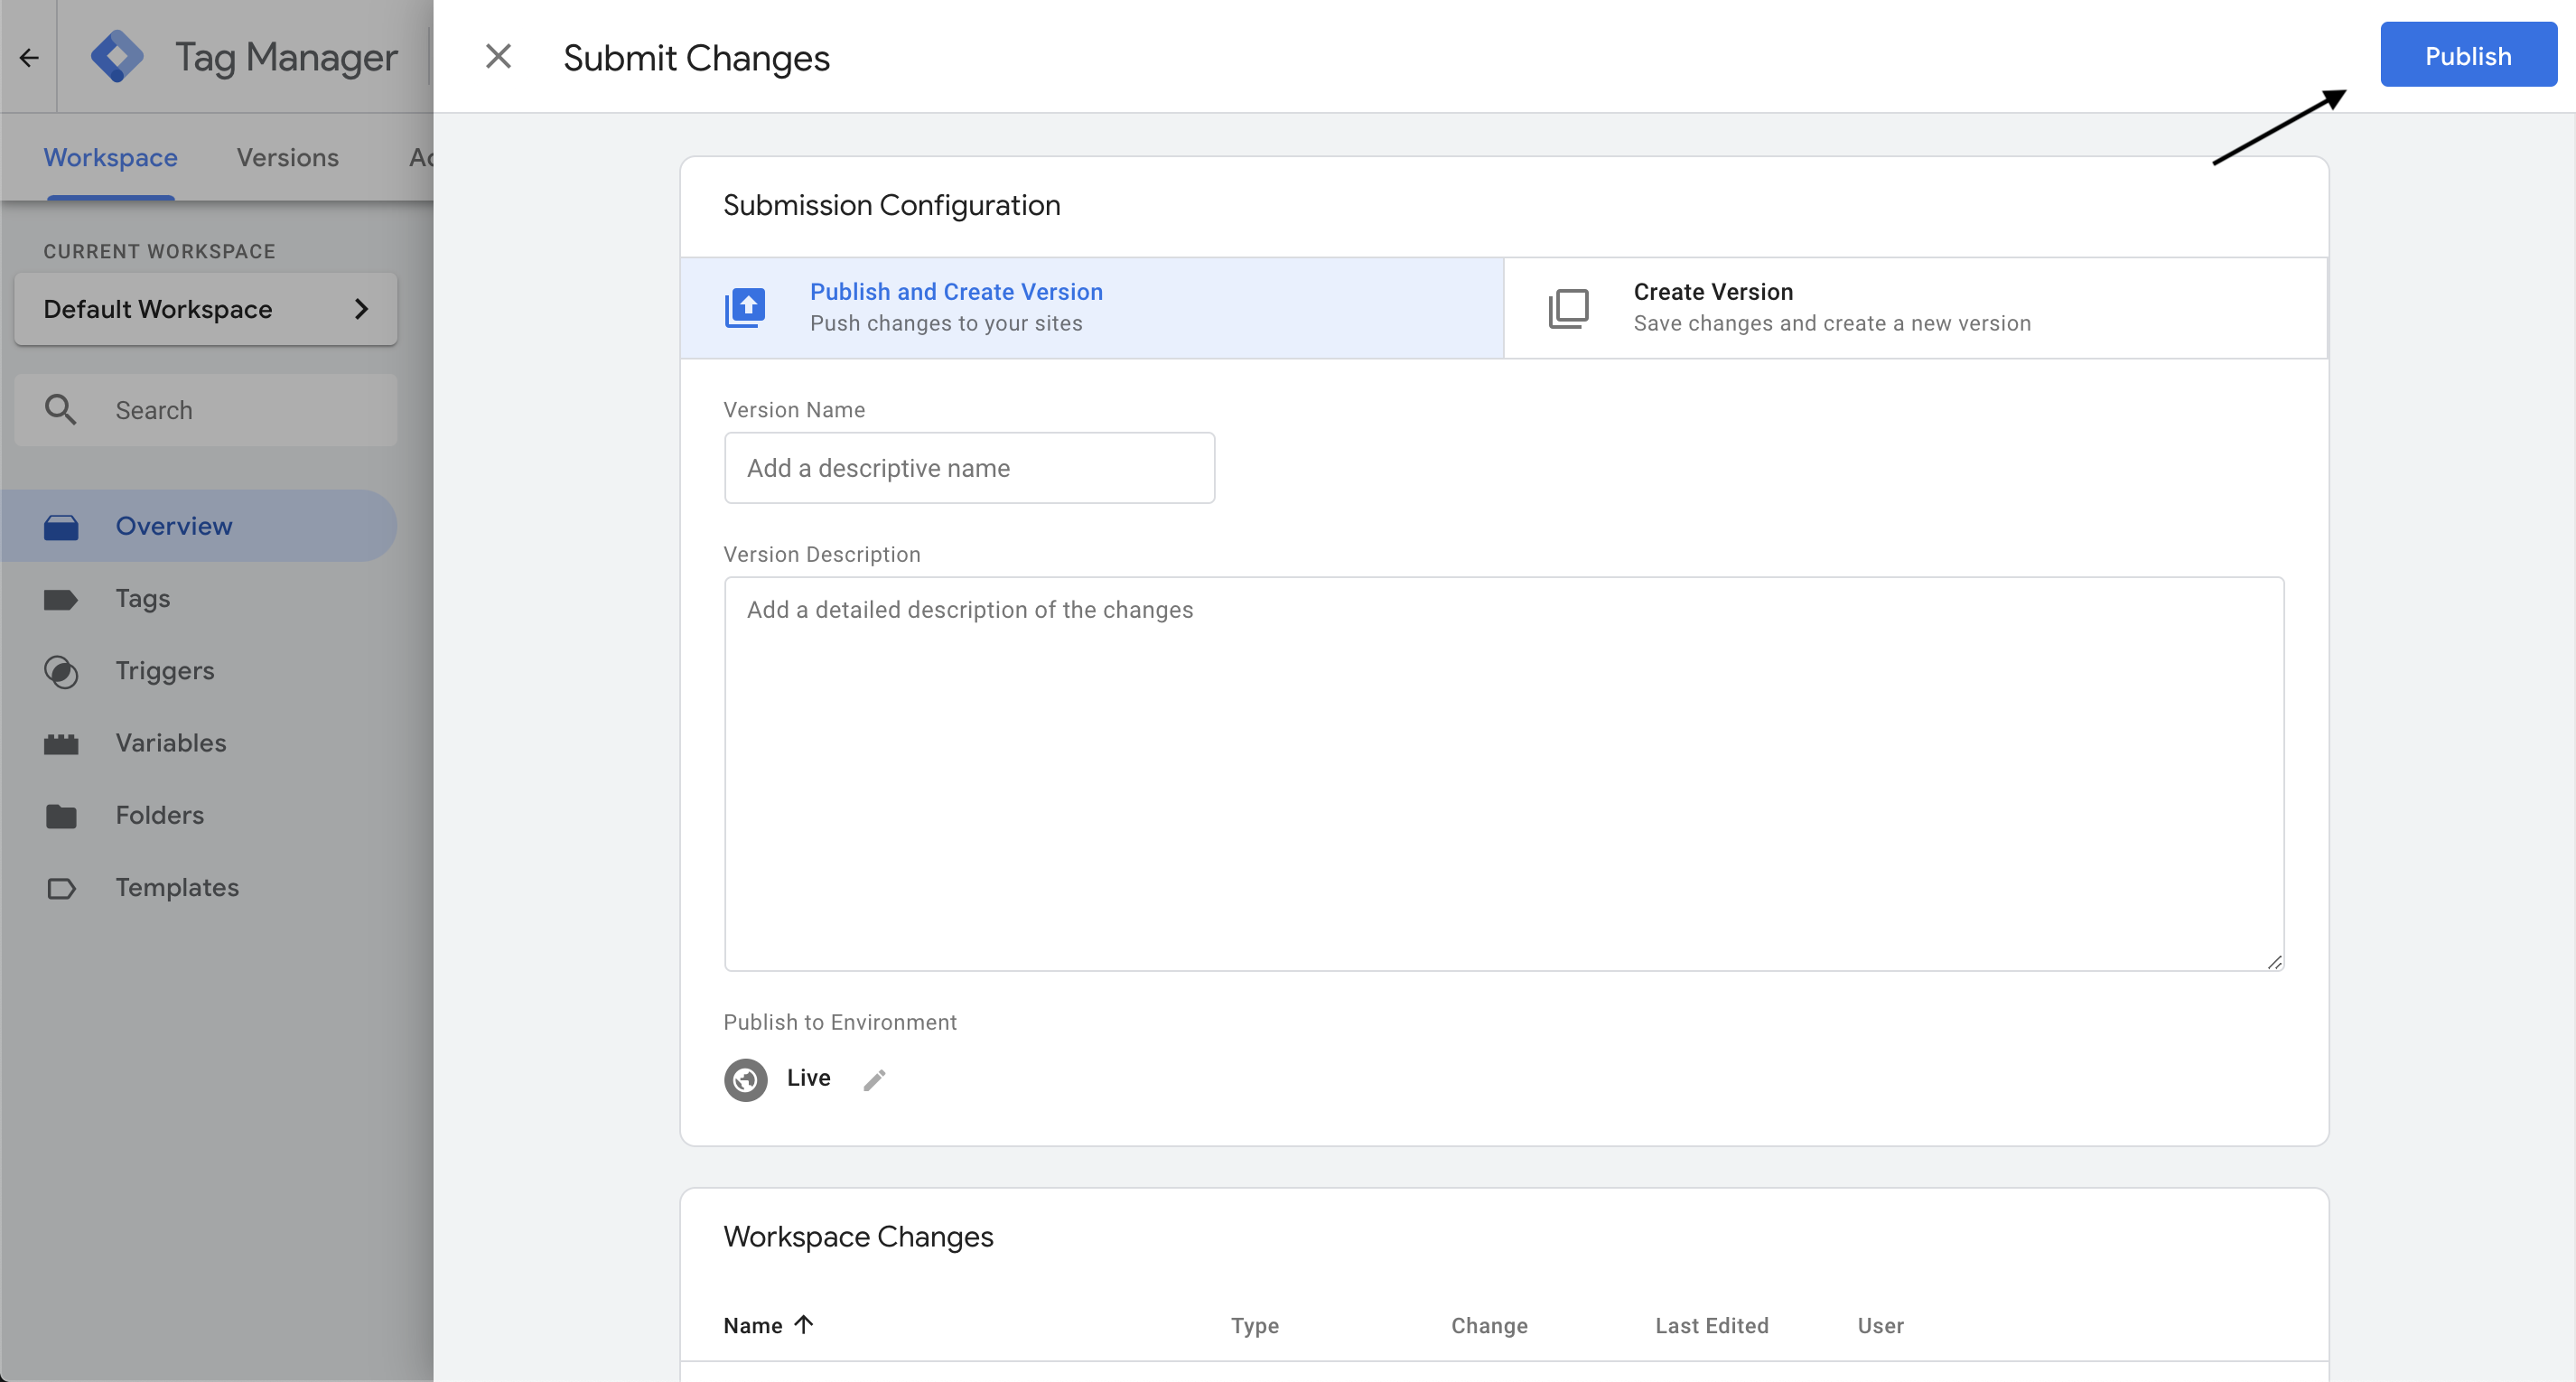
Task: Click the Overview archive icon
Action: pos(62,525)
